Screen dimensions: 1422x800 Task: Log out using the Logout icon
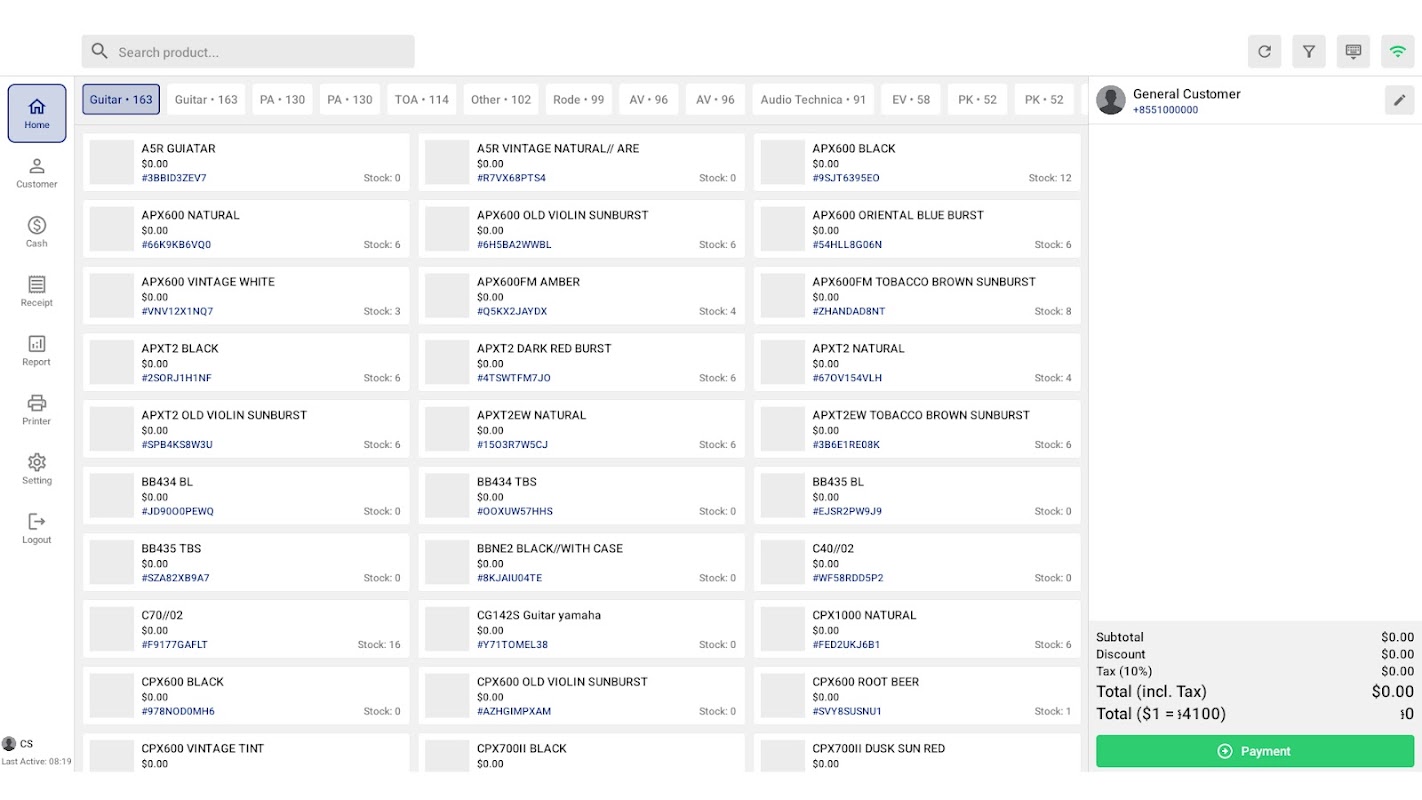click(x=37, y=528)
